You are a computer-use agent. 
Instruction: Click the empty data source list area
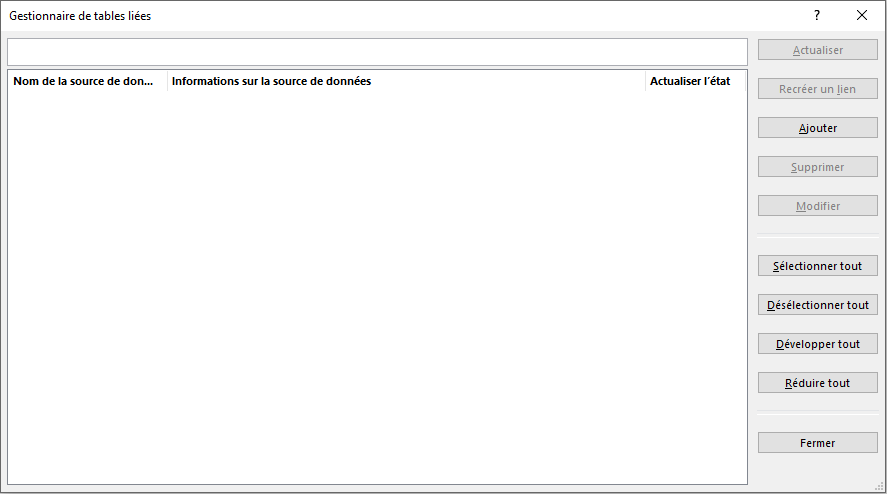(x=377, y=290)
